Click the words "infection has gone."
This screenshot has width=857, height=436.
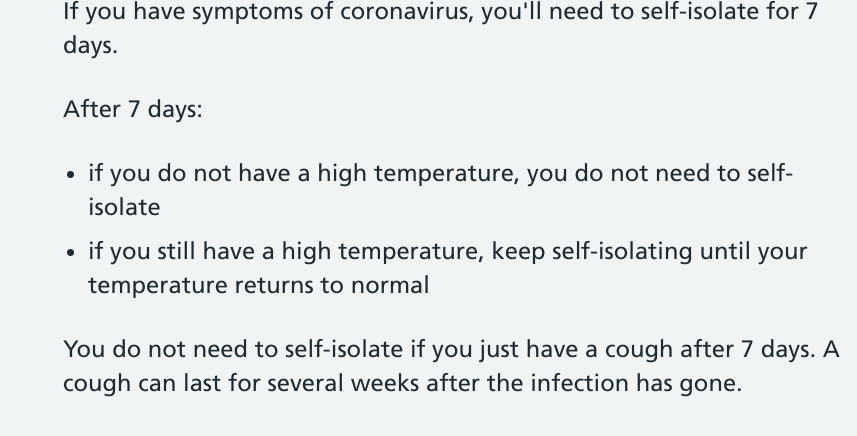(x=636, y=383)
